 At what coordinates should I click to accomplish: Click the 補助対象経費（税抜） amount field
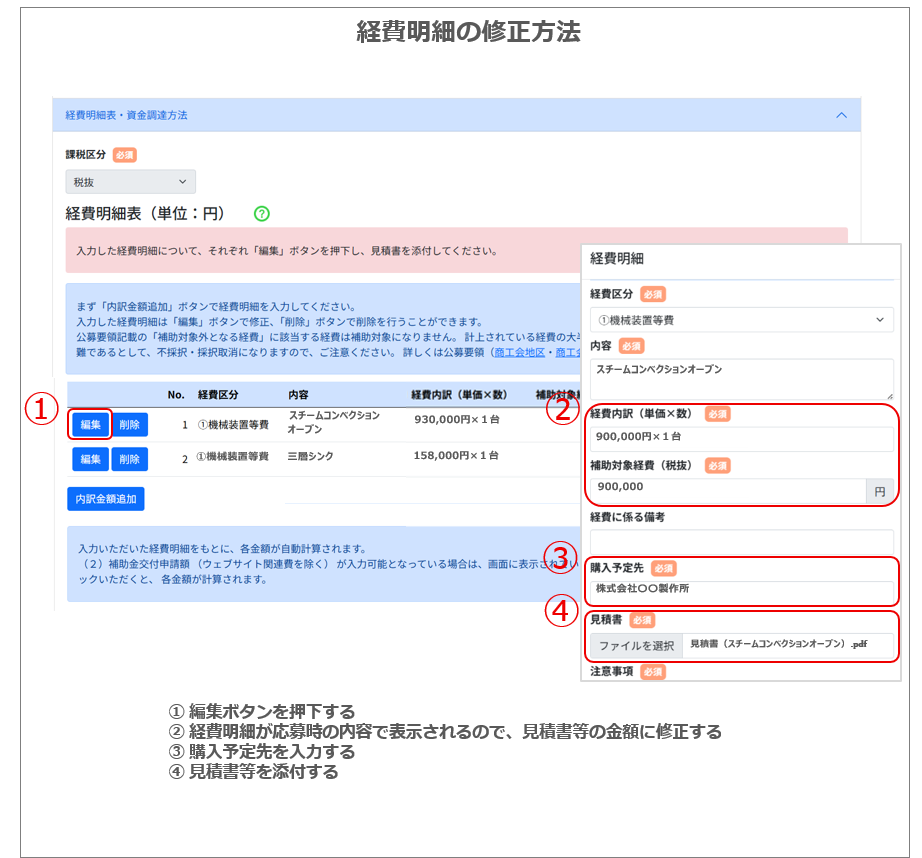point(727,490)
